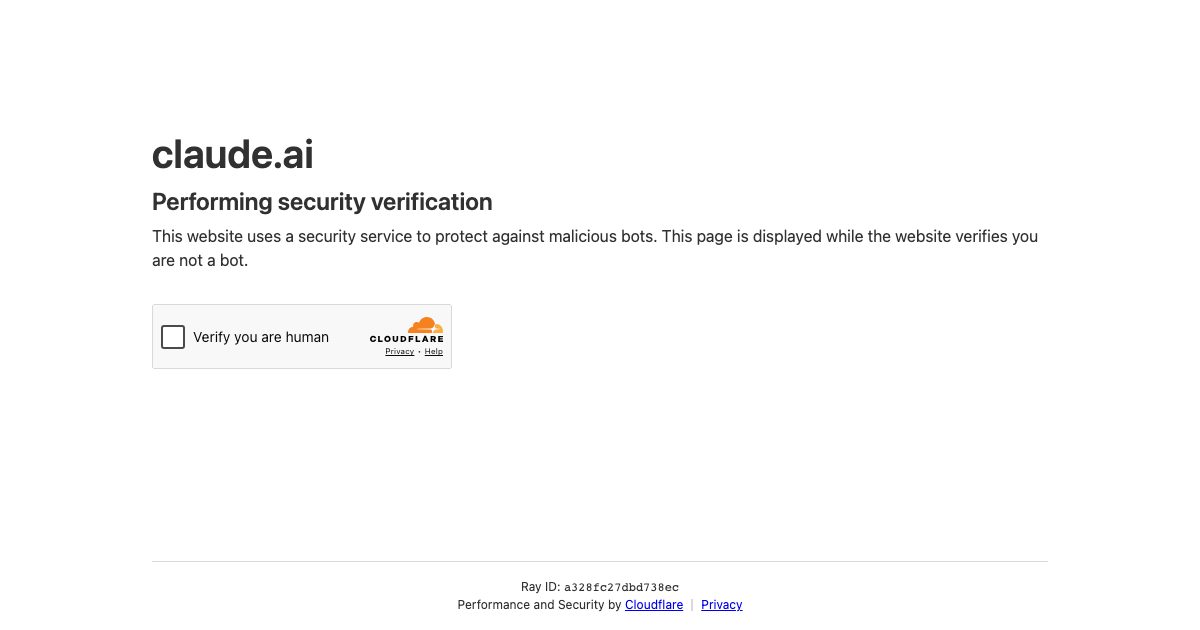Open Help link inside verification widget
The width and height of the screenshot is (1200, 630).
pyautogui.click(x=433, y=352)
